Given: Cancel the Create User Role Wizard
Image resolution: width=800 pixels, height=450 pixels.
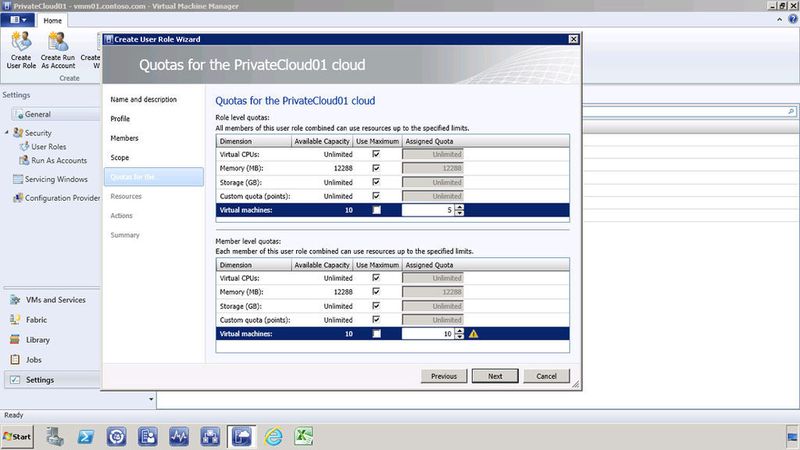Looking at the screenshot, I should click(x=546, y=376).
